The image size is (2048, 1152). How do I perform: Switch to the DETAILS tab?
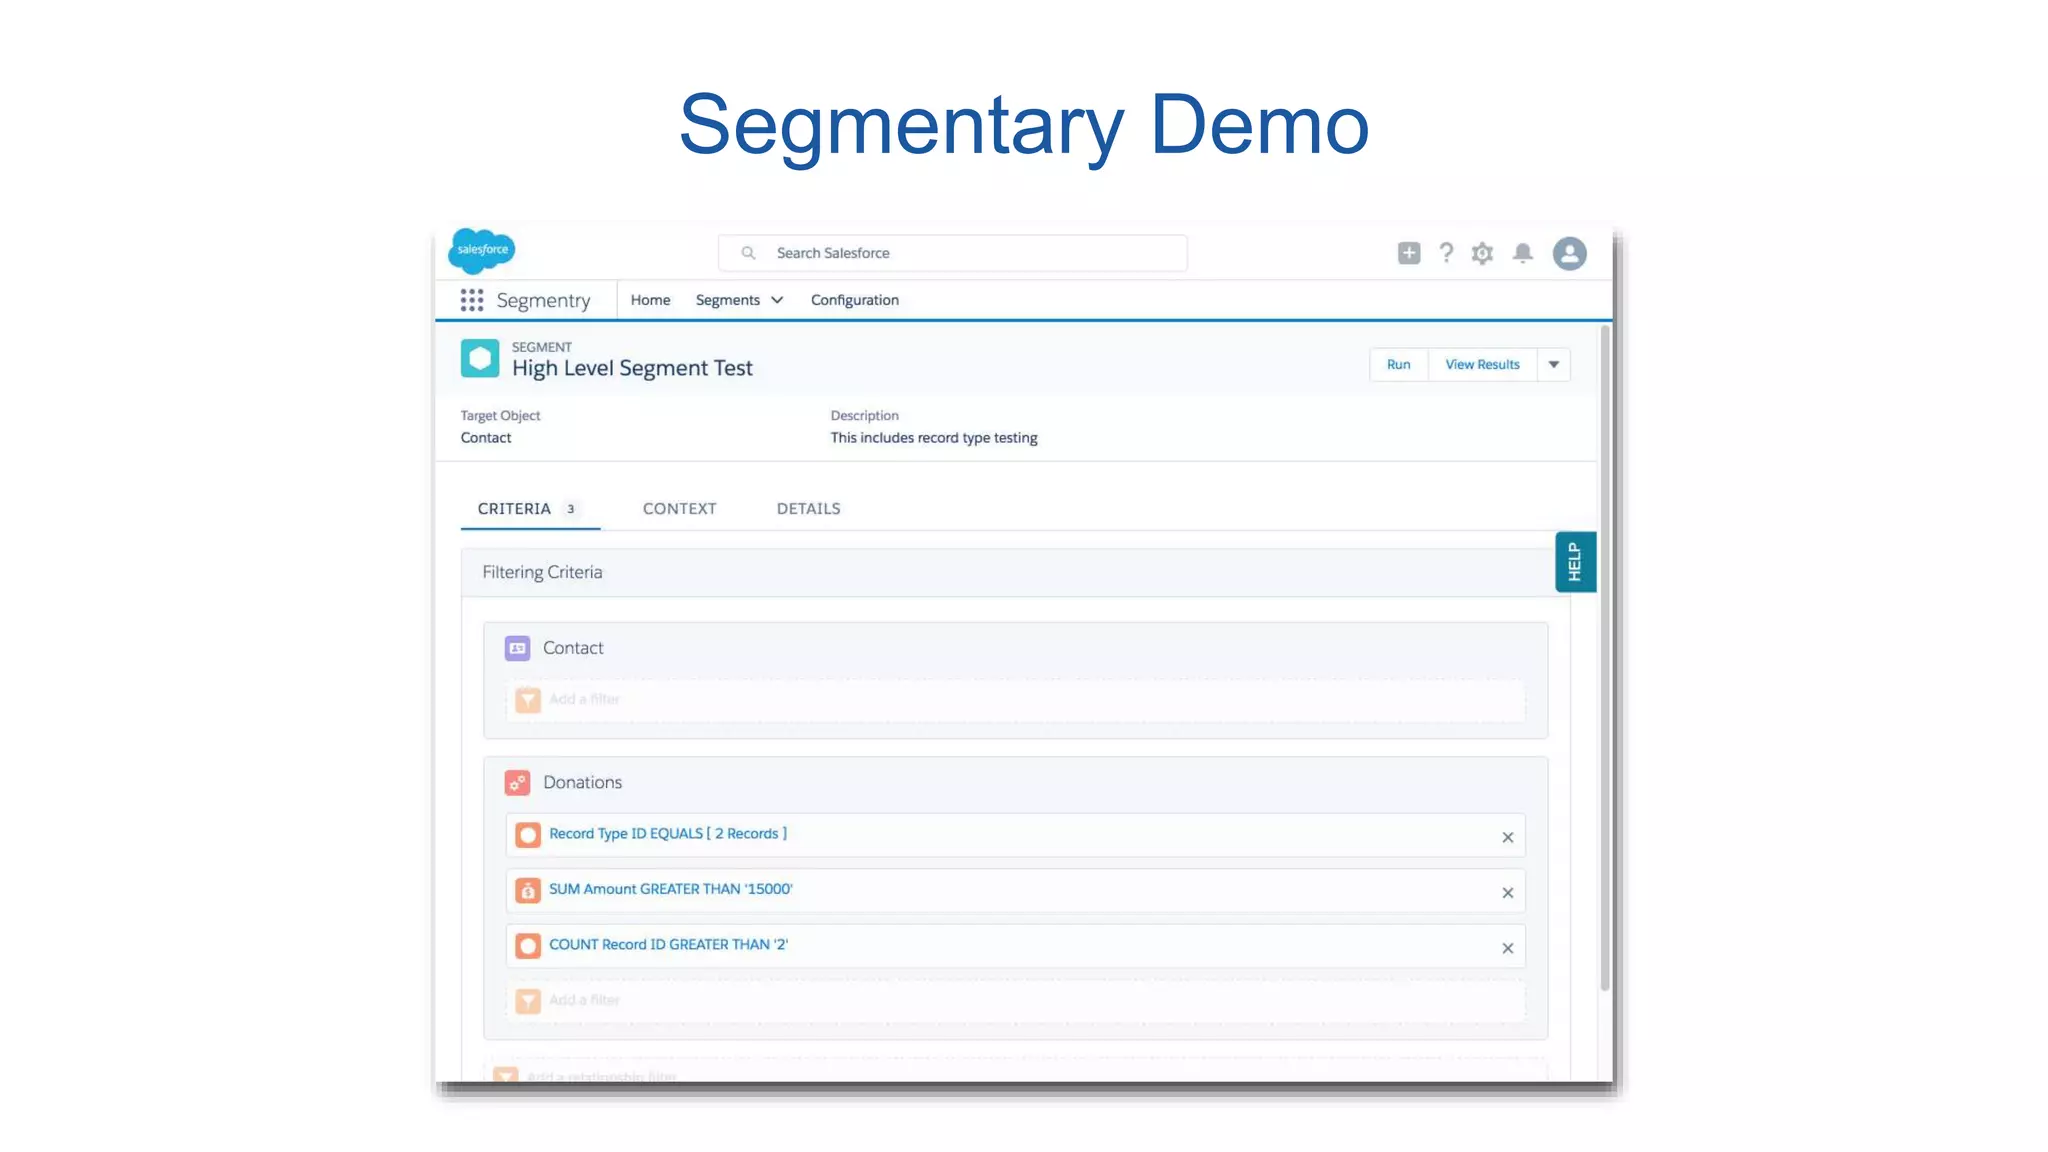pyautogui.click(x=809, y=509)
